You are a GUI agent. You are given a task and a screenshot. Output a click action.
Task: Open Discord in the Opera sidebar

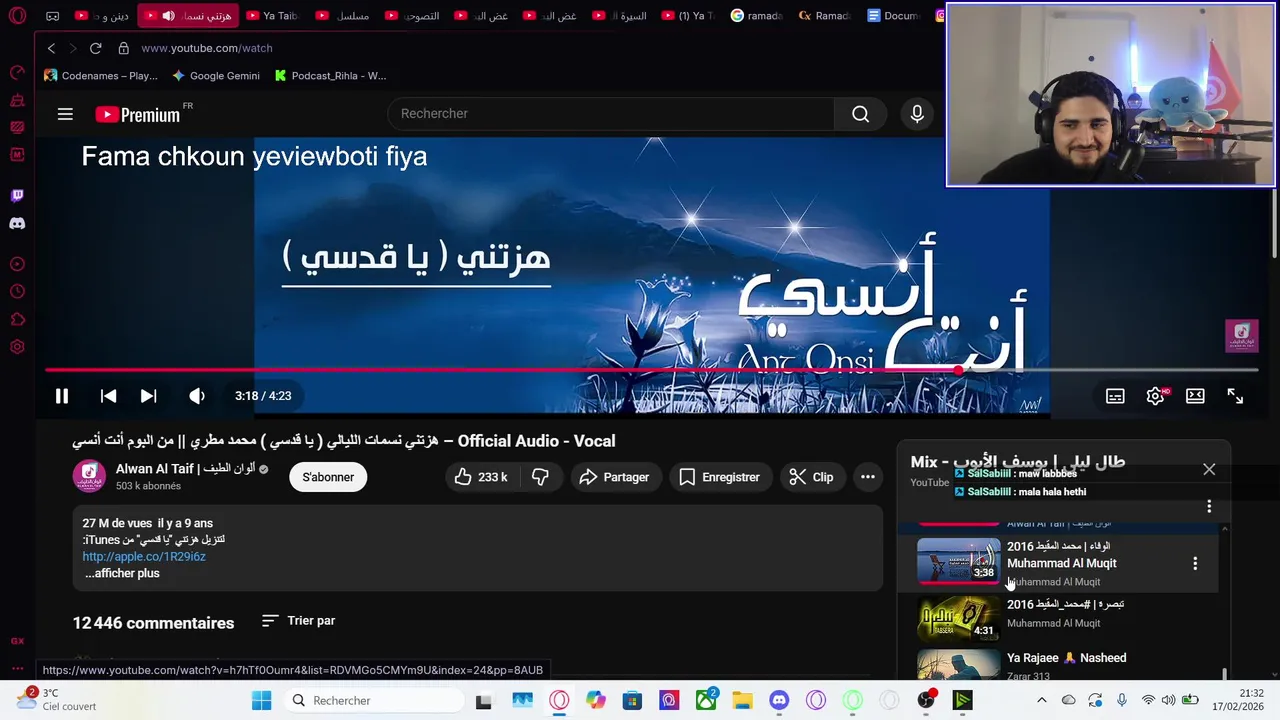click(17, 224)
